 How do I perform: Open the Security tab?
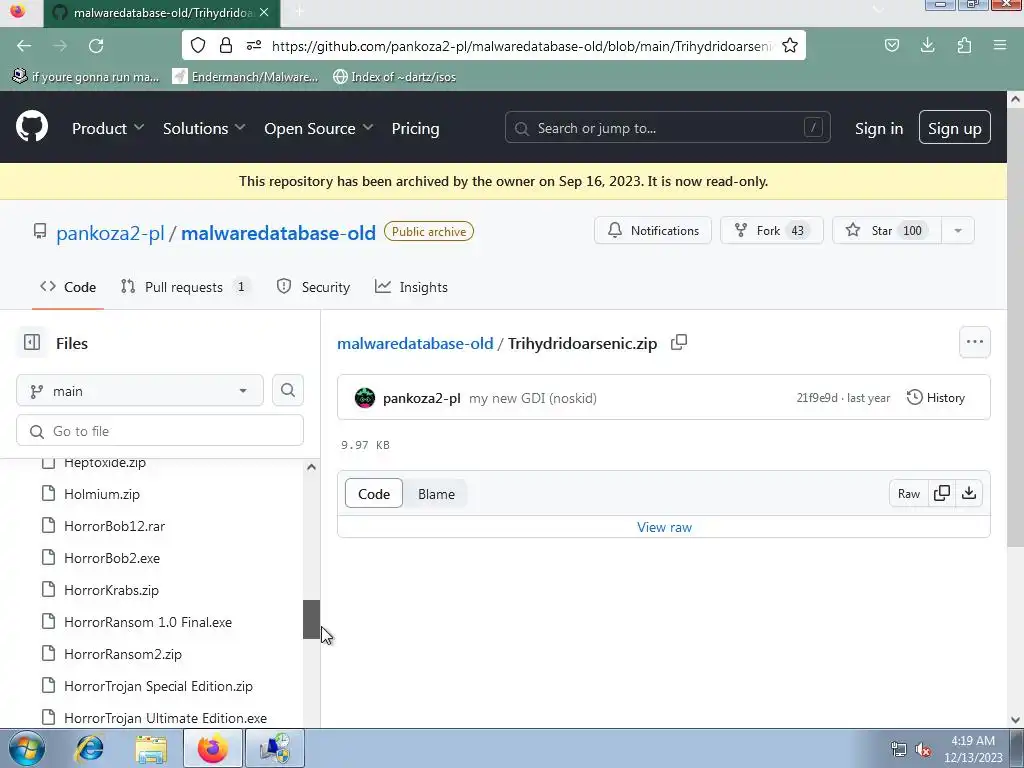pyautogui.click(x=313, y=287)
